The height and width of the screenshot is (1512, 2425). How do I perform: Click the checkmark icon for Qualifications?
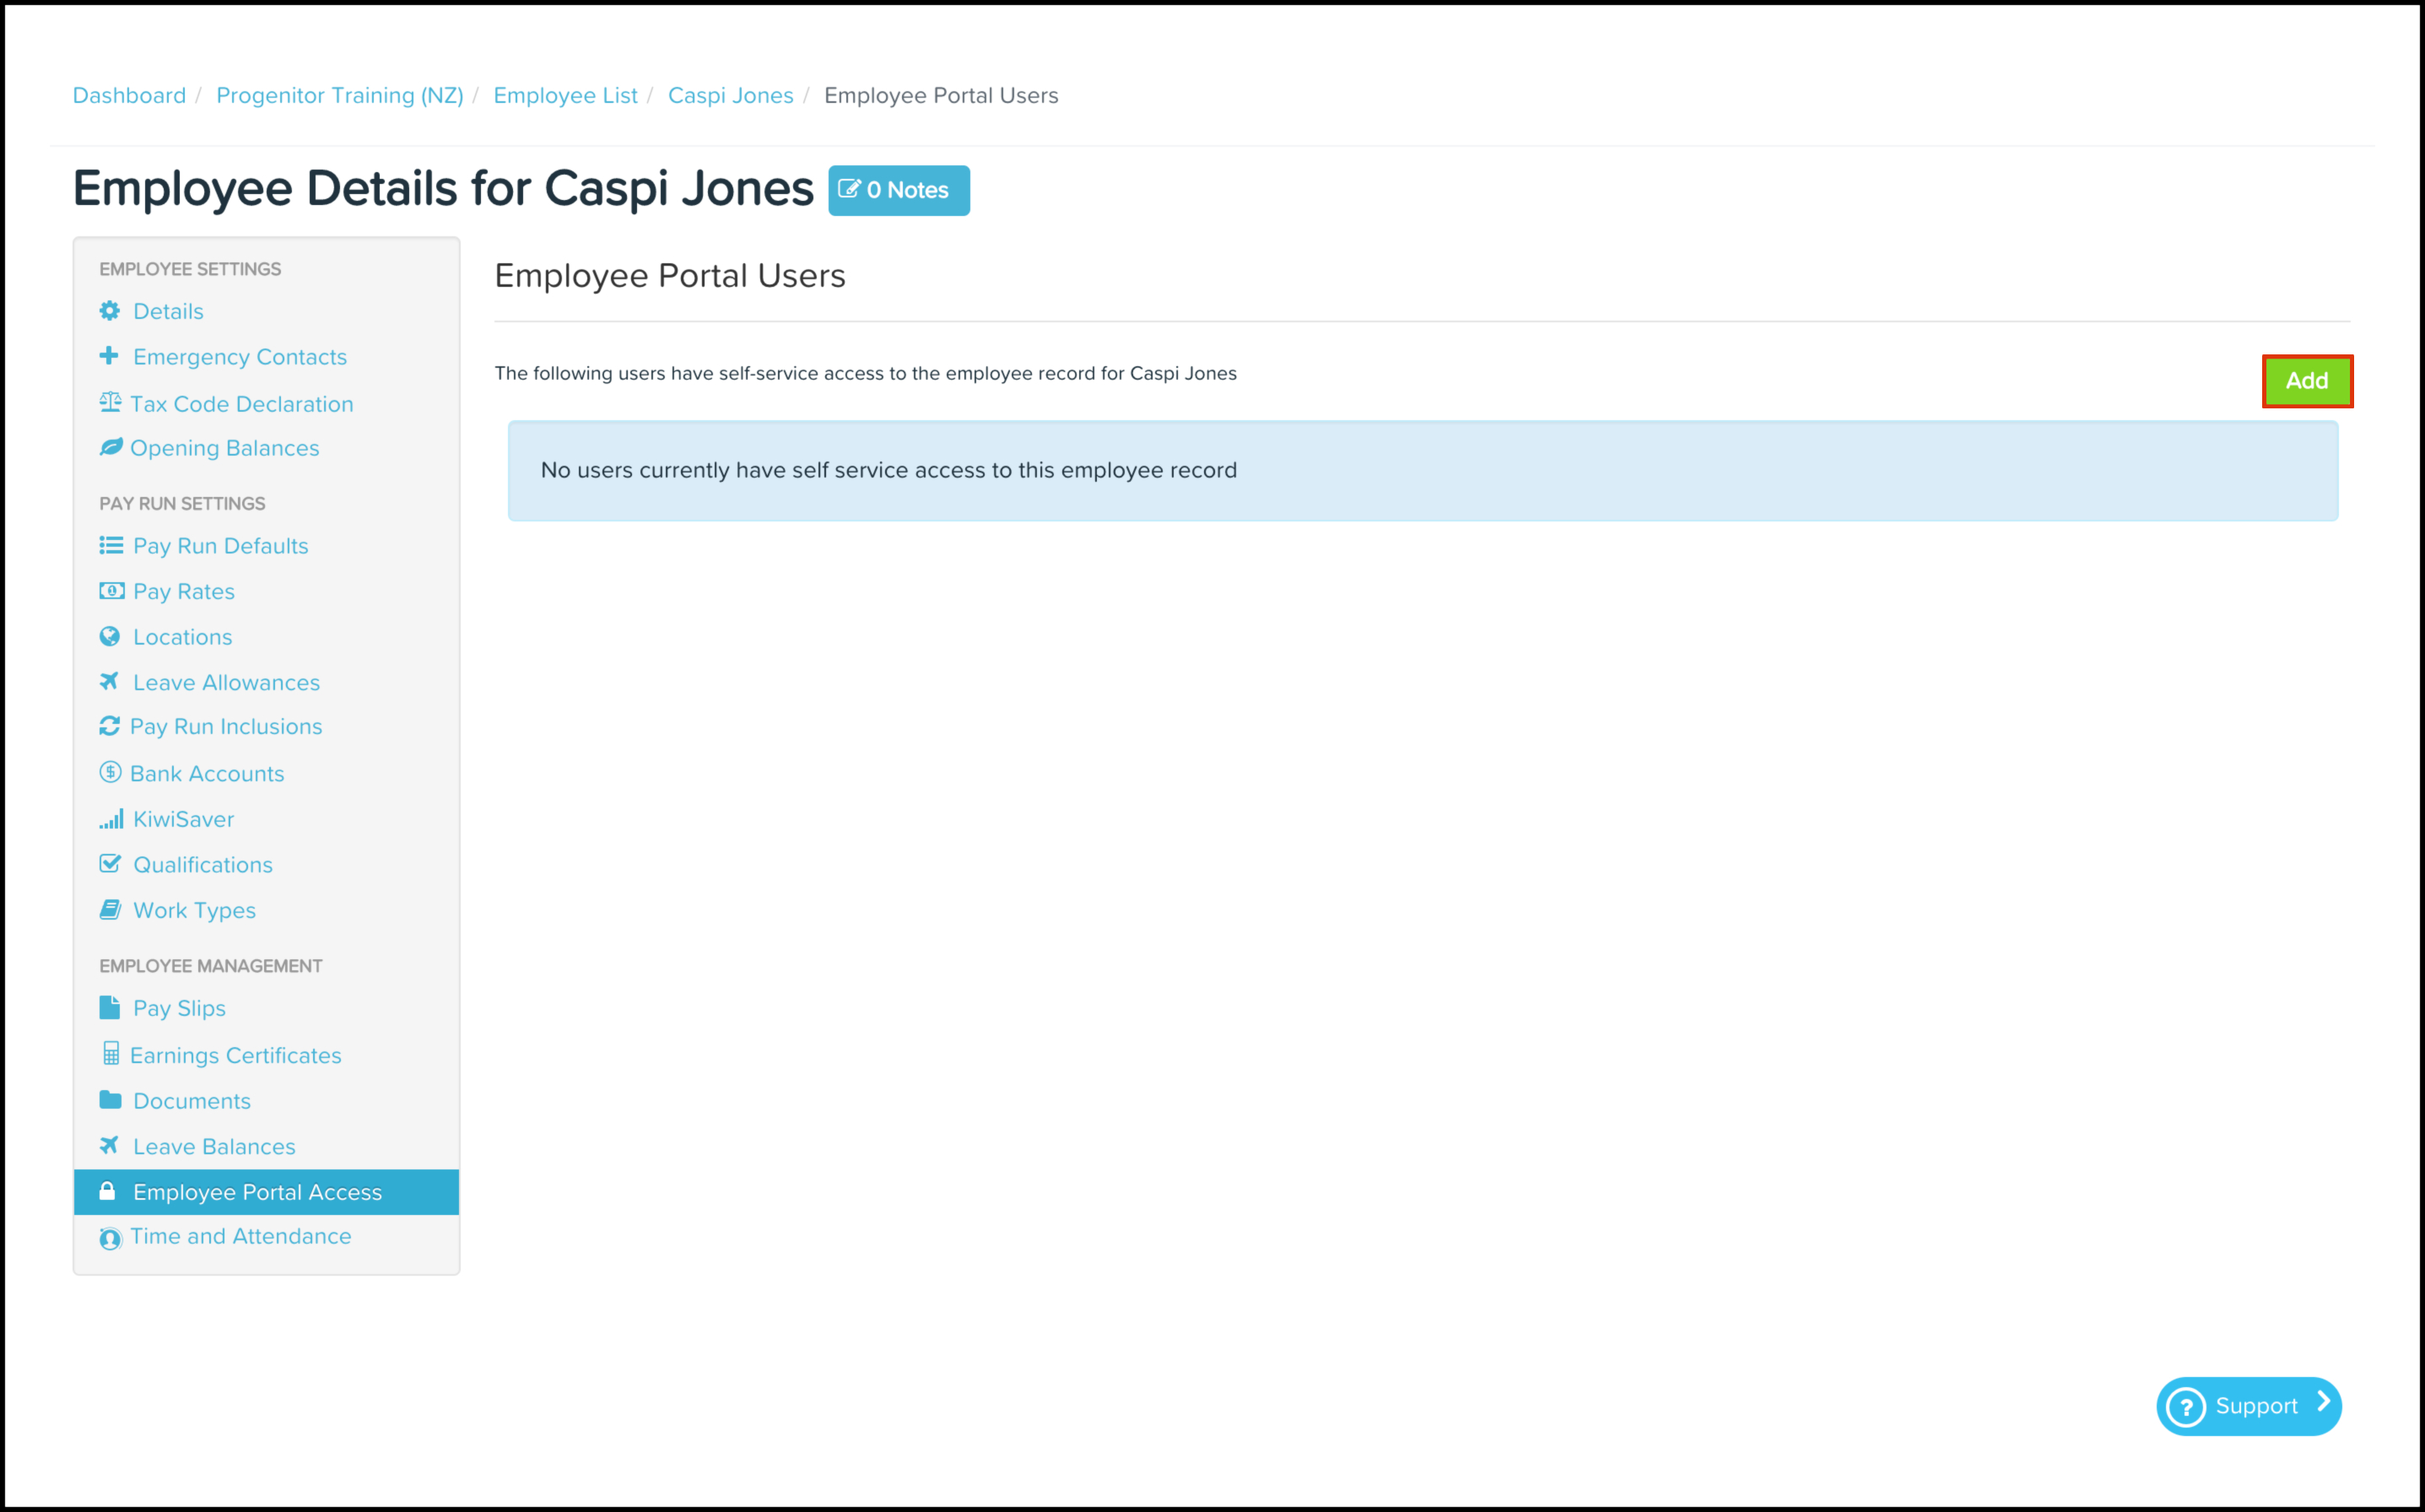click(110, 864)
